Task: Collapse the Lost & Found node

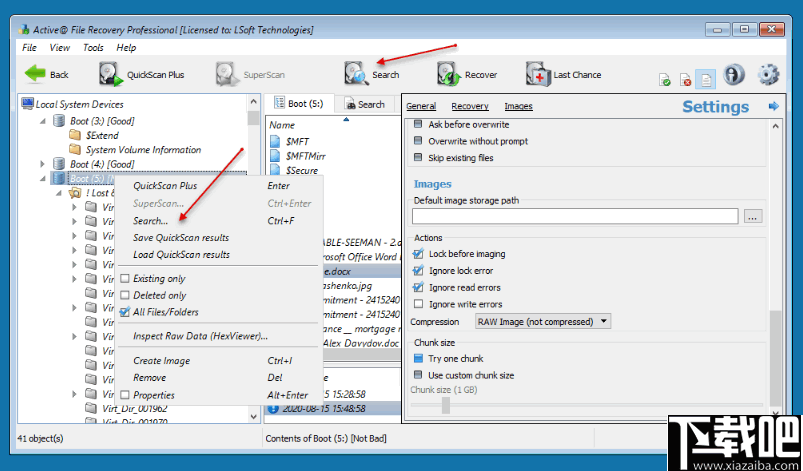Action: [58, 193]
